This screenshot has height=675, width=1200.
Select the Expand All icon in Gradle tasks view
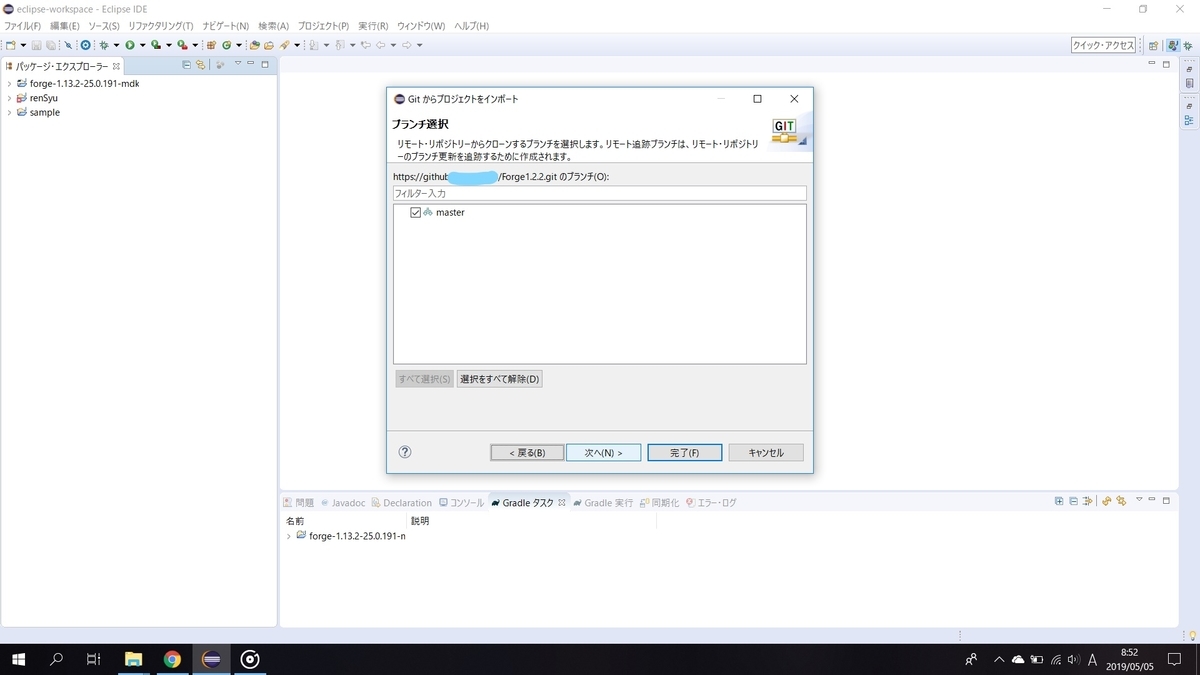pos(1059,501)
